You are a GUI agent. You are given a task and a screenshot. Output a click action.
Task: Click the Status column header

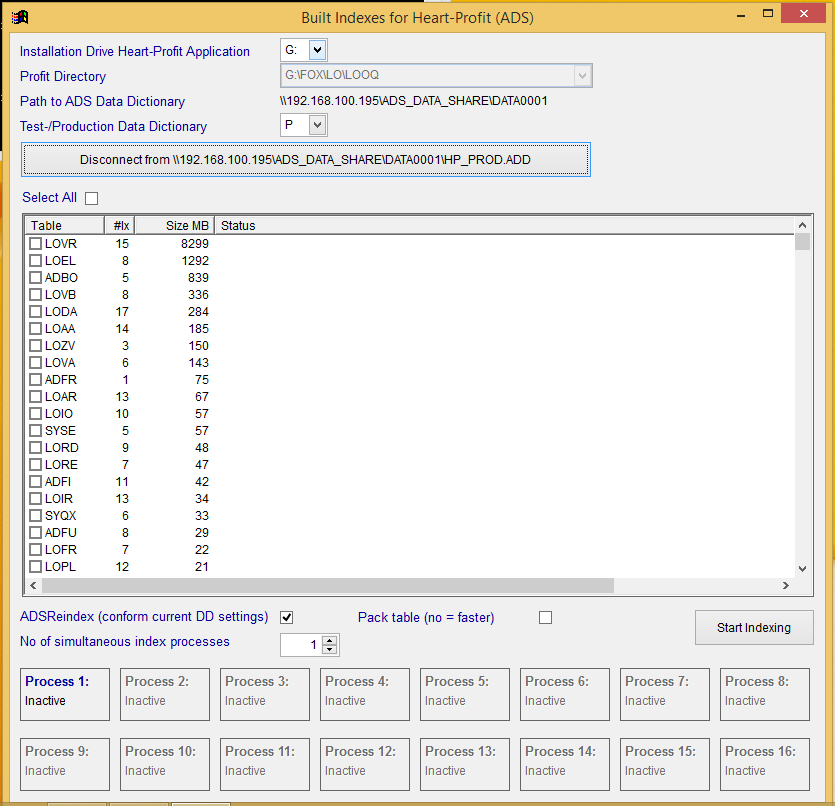[x=504, y=226]
